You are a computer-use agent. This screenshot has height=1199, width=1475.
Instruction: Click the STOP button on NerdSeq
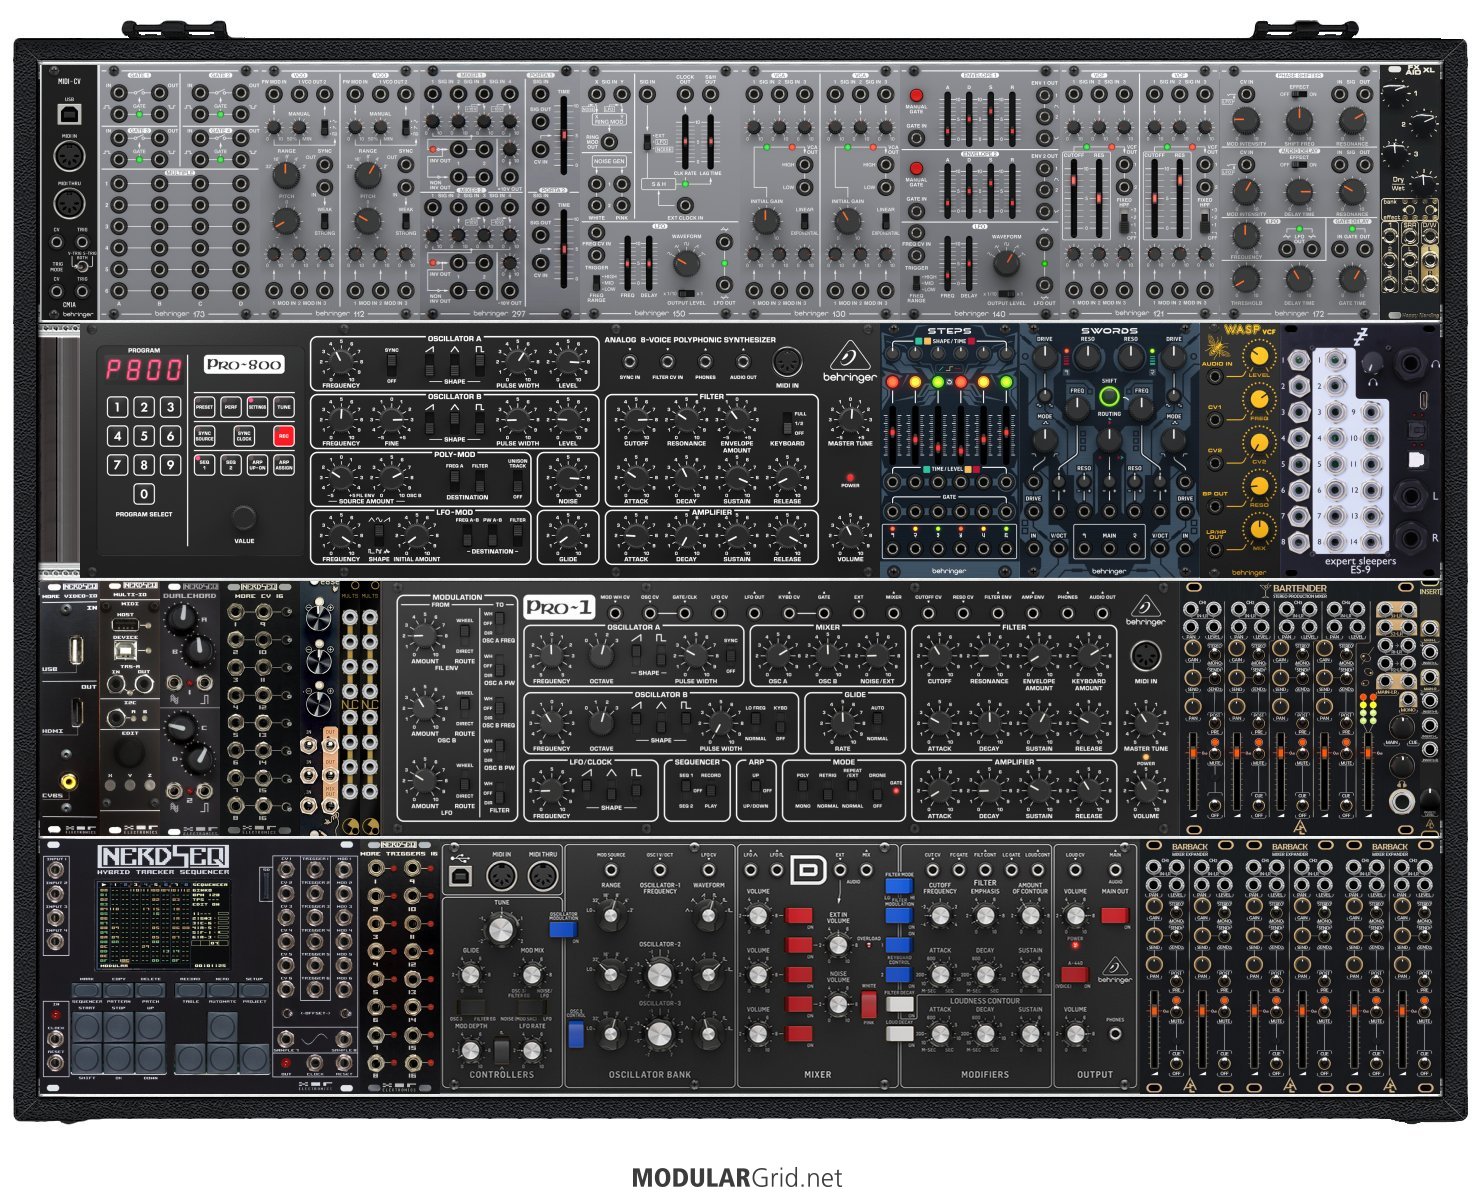pos(118,1026)
